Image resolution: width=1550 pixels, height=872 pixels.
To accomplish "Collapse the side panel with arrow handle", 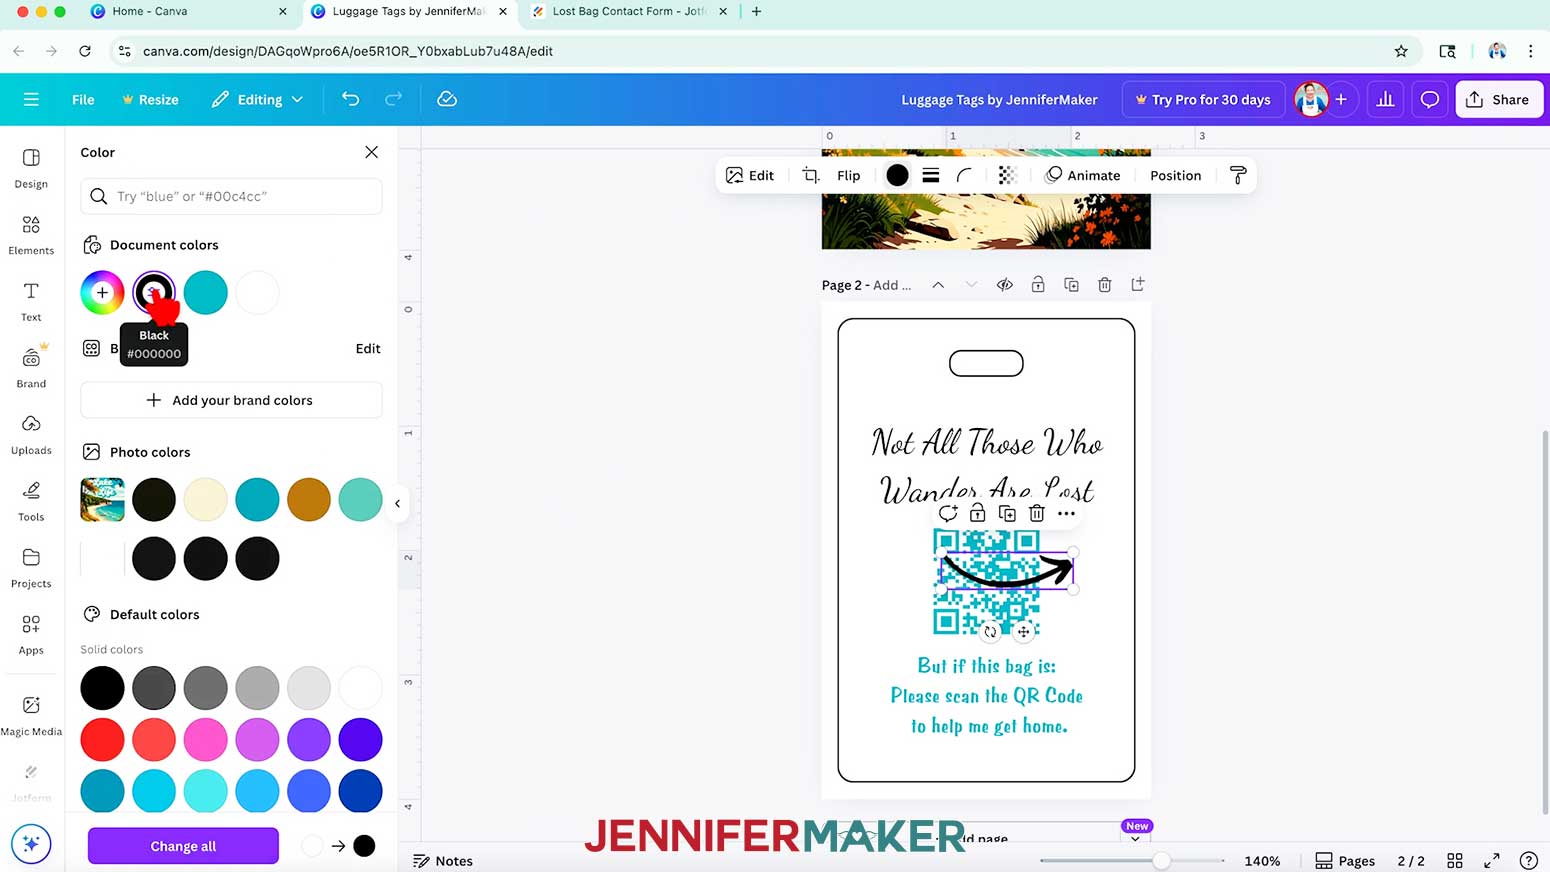I will click(398, 503).
